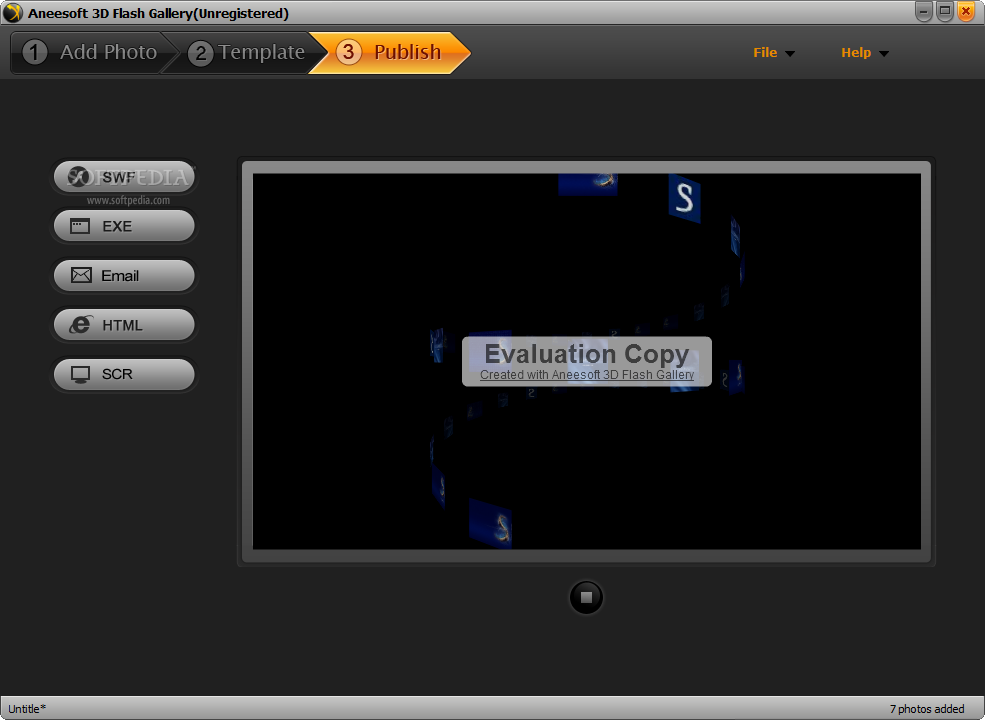This screenshot has height=720, width=985.
Task: Minimize the Aneesoft window
Action: (923, 11)
